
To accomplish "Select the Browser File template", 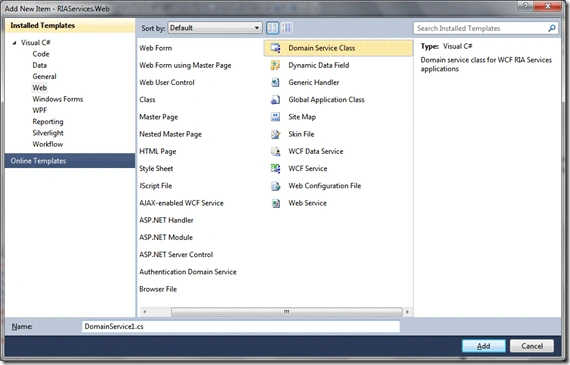I will click(x=158, y=289).
